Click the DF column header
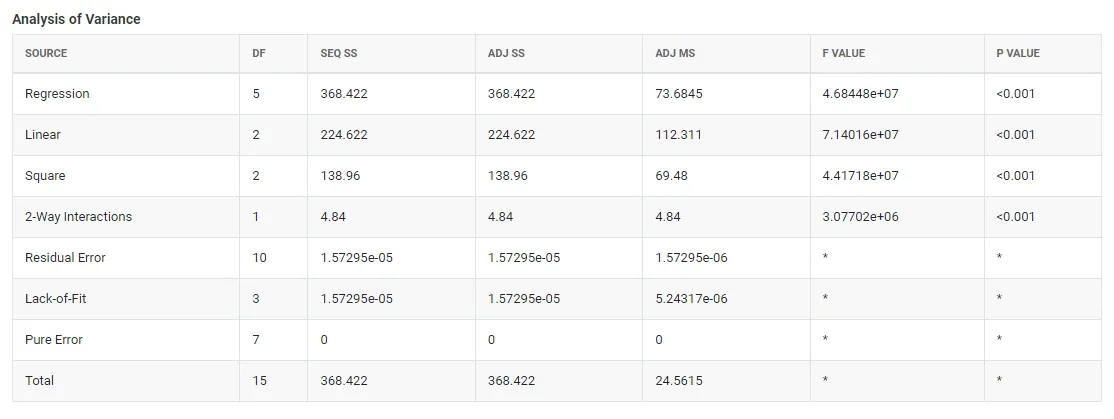Image resolution: width=1114 pixels, height=419 pixels. point(259,53)
